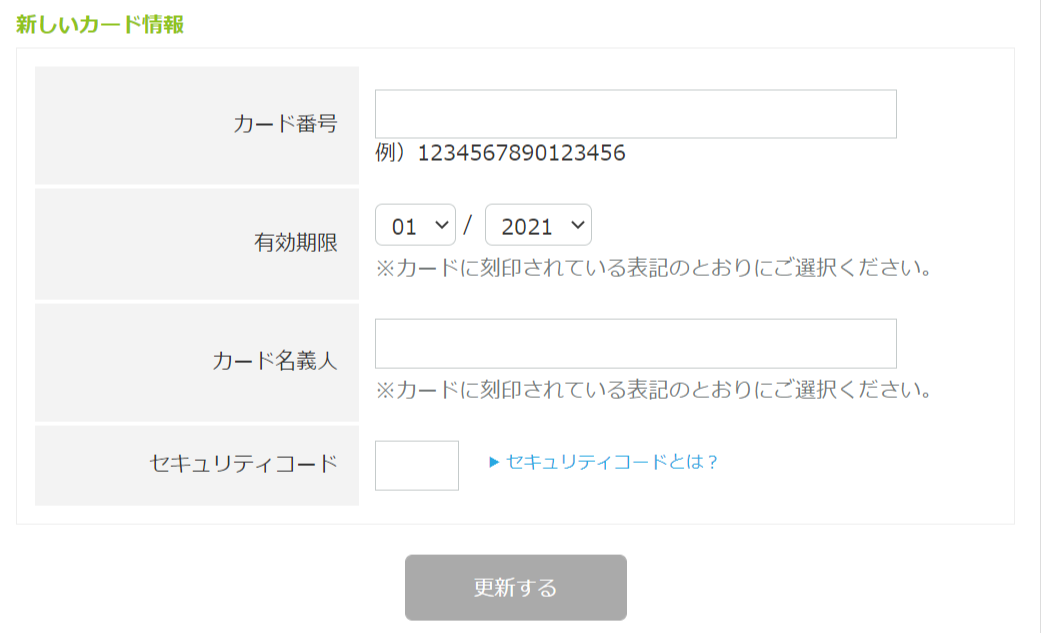The image size is (1050, 633).
Task: Submit with the 更新する button
Action: tap(516, 587)
